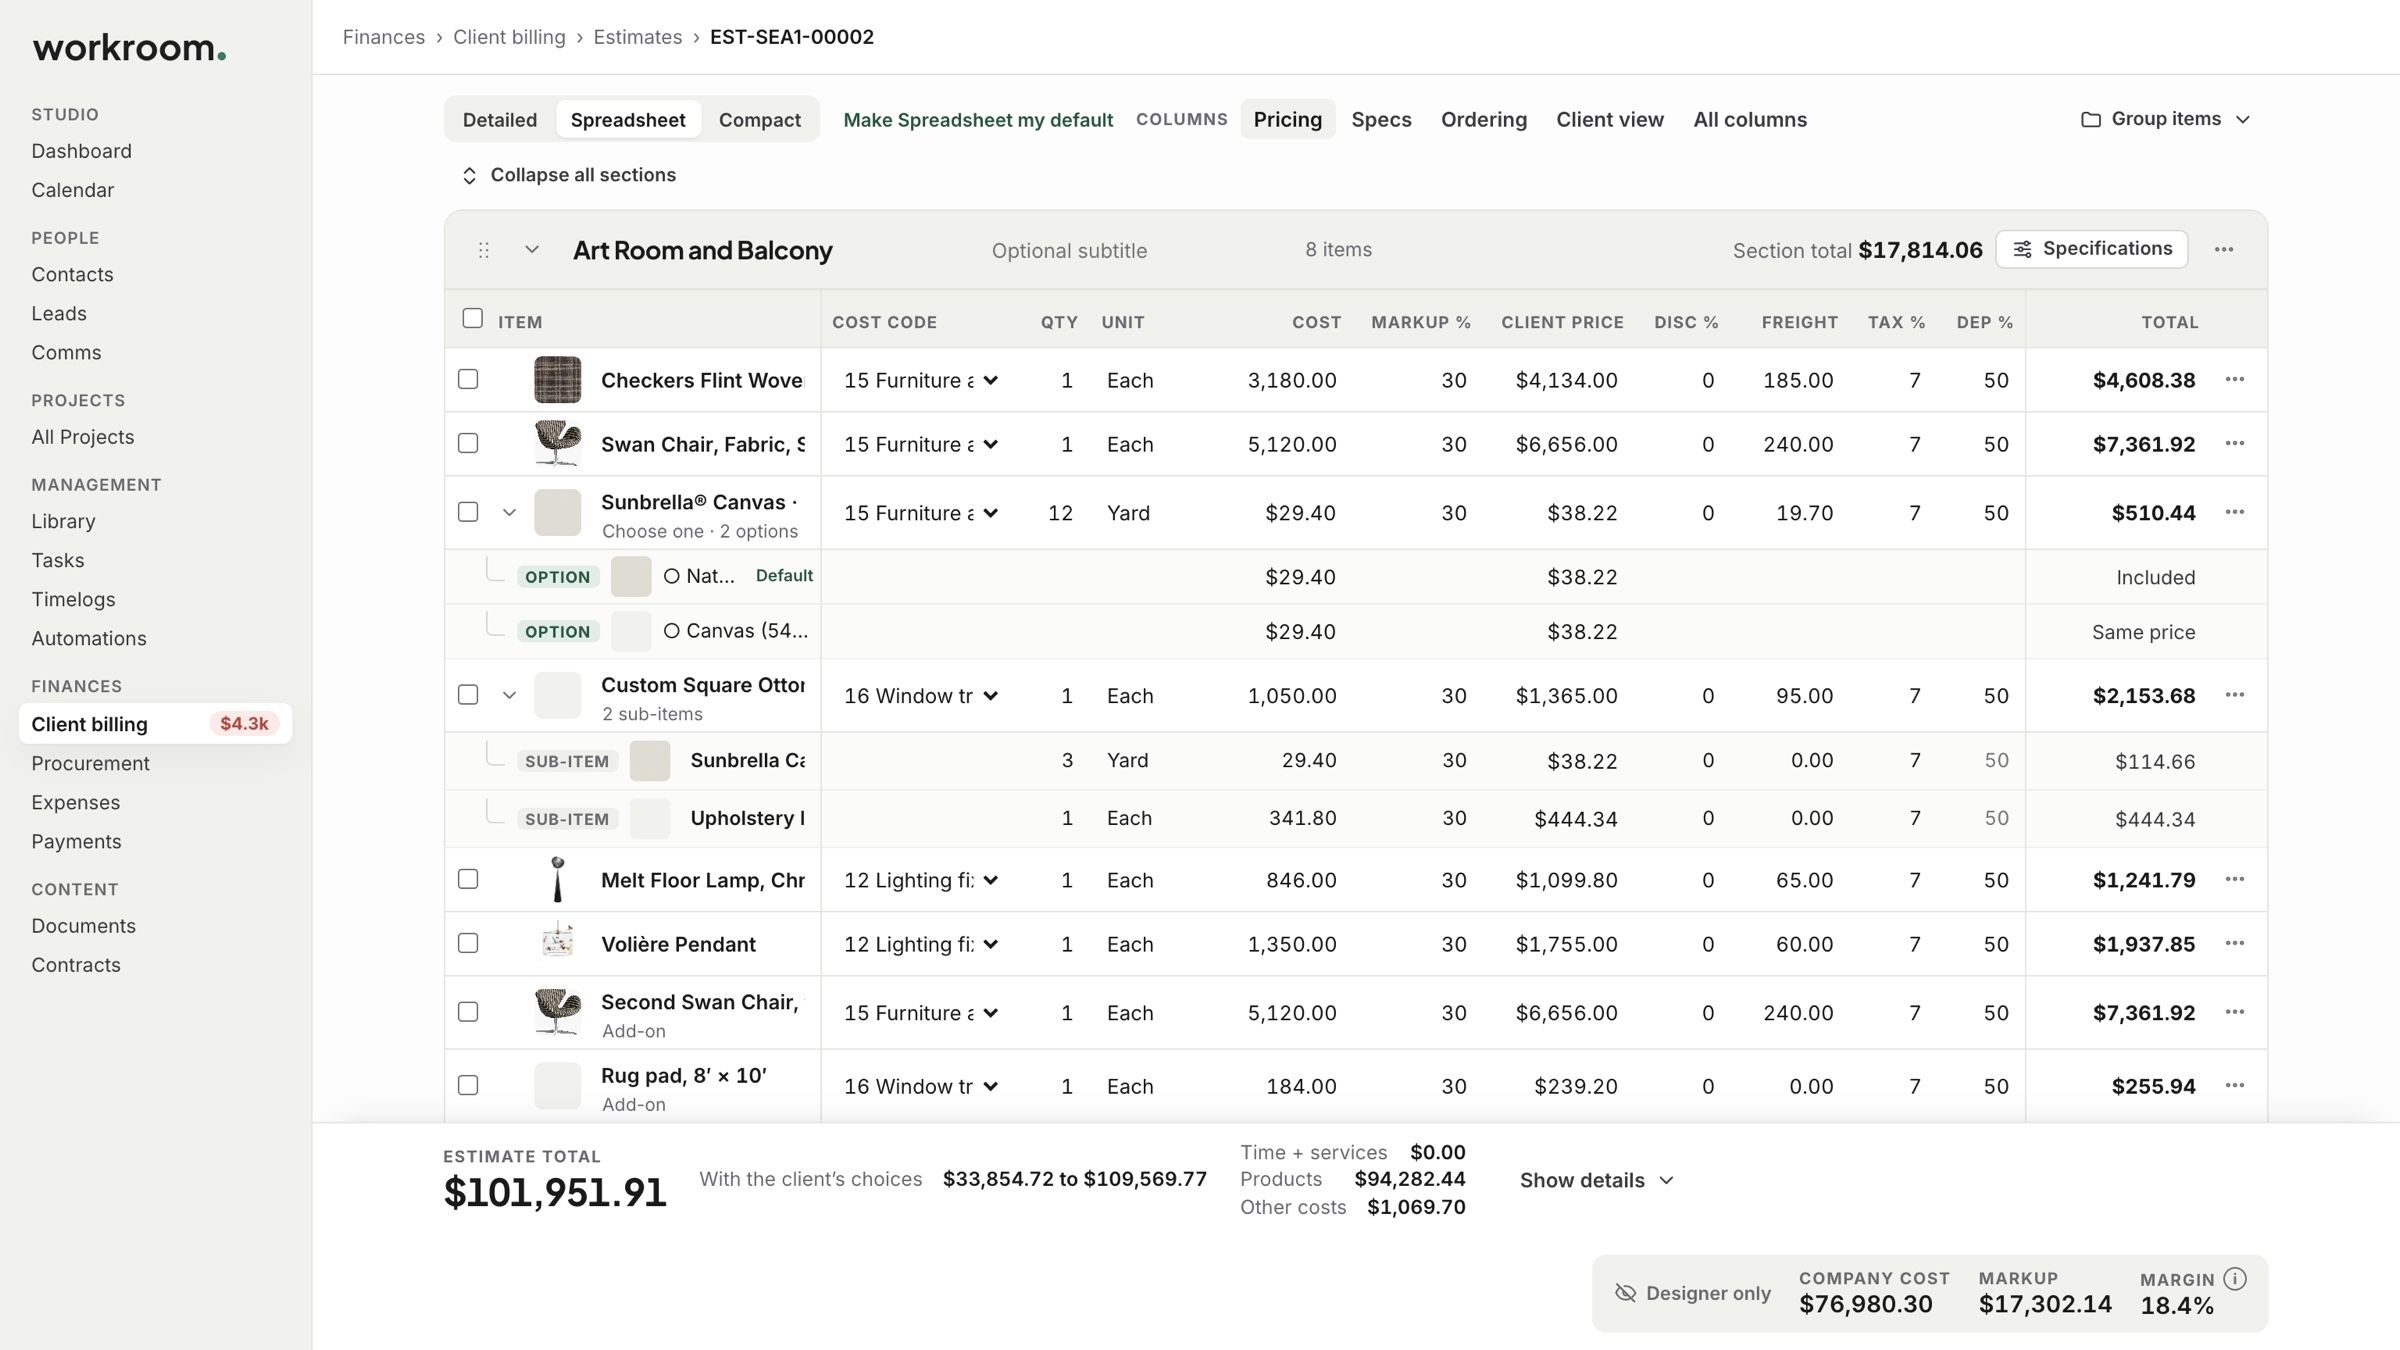The image size is (2400, 1350).
Task: Expand Show details in estimate footer
Action: 1596,1180
